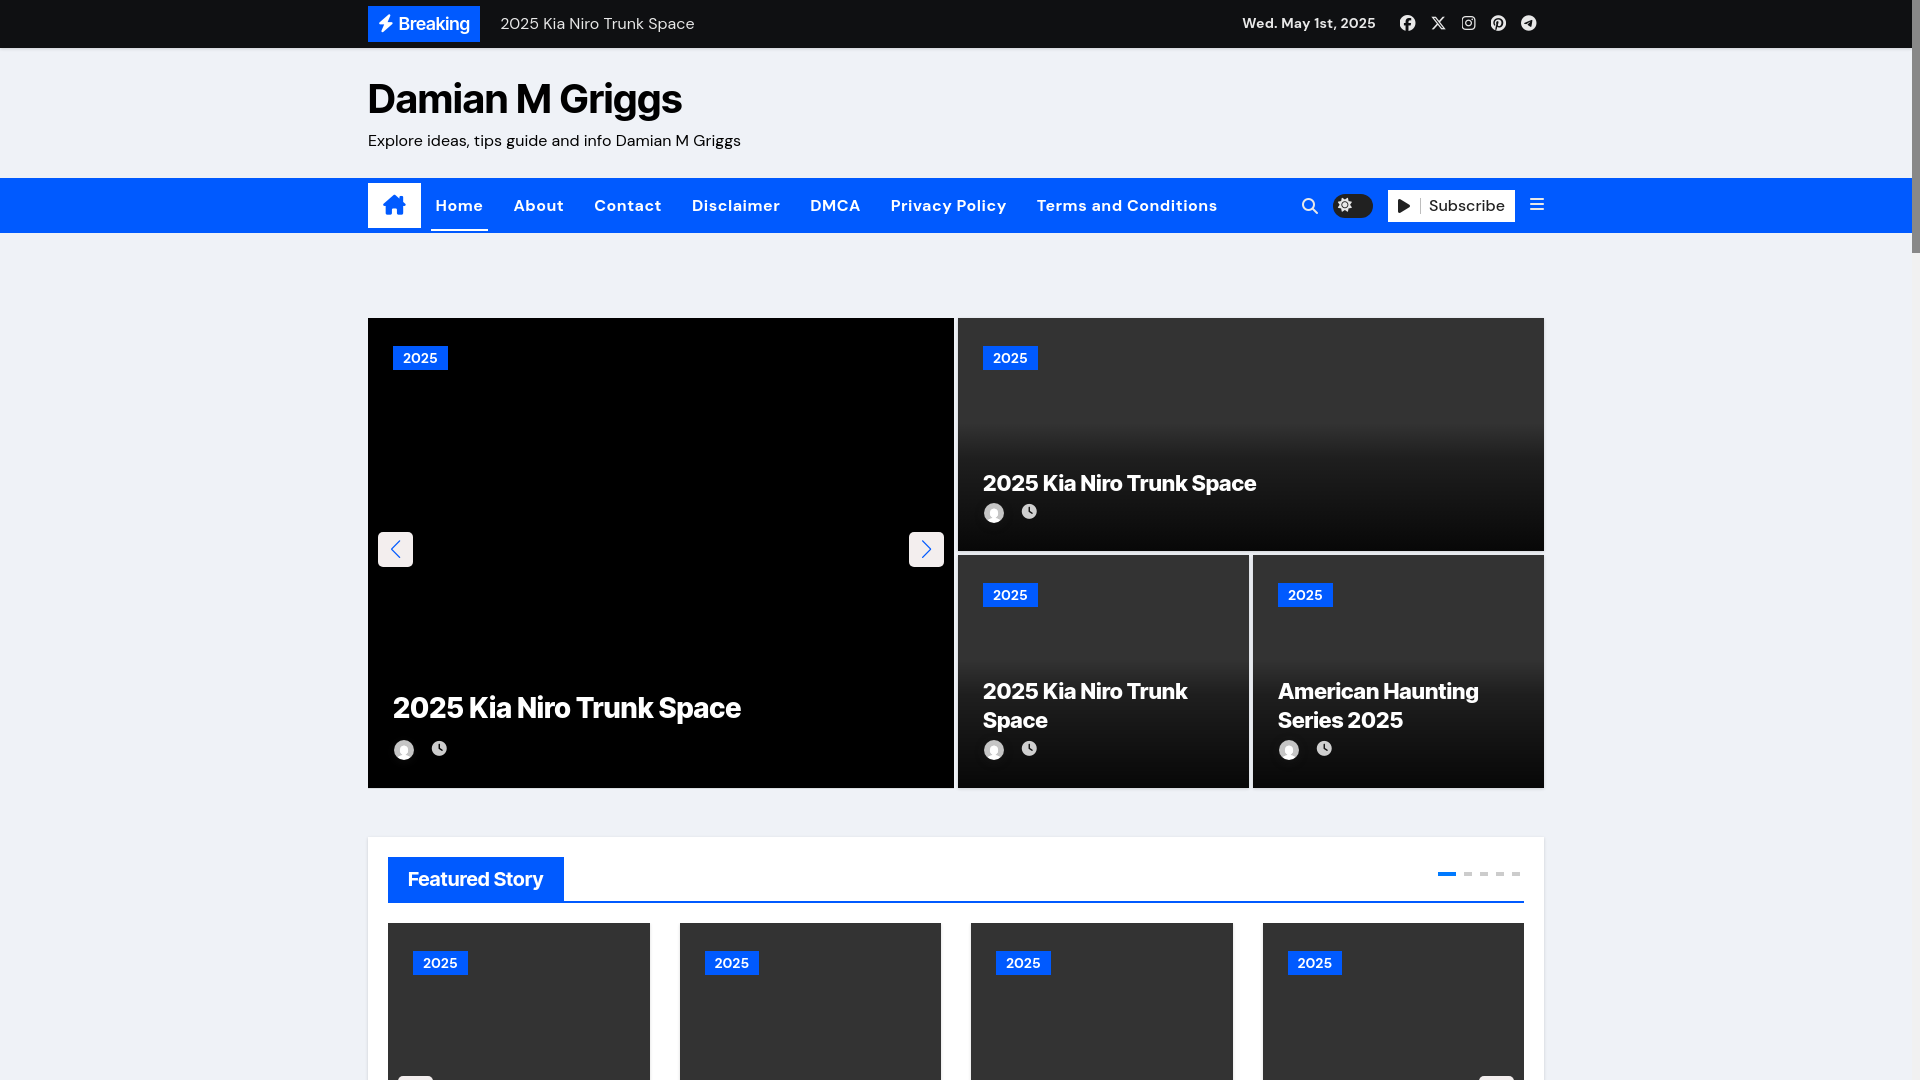Select fifth Featured Story carousel dot
Image resolution: width=1920 pixels, height=1080 pixels.
point(1516,874)
